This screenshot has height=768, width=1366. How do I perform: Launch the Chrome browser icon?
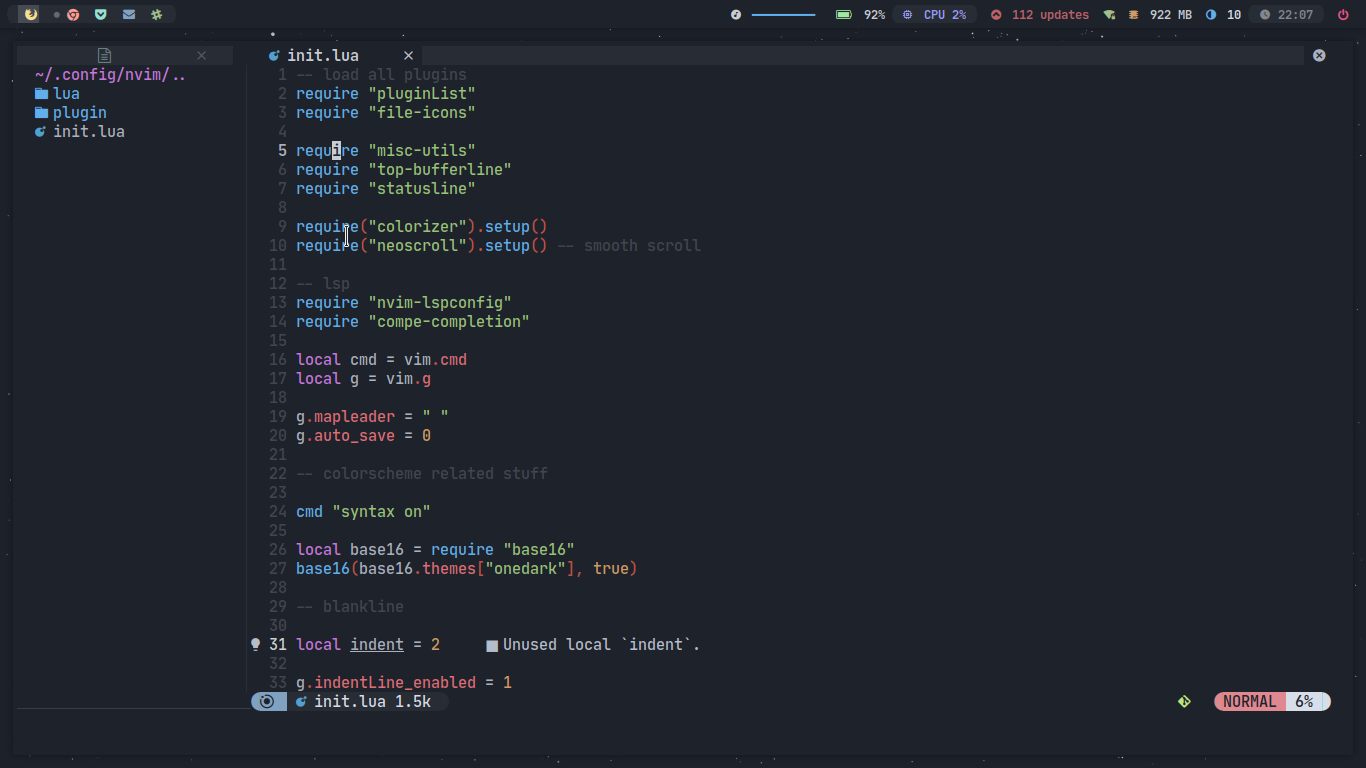[x=72, y=15]
